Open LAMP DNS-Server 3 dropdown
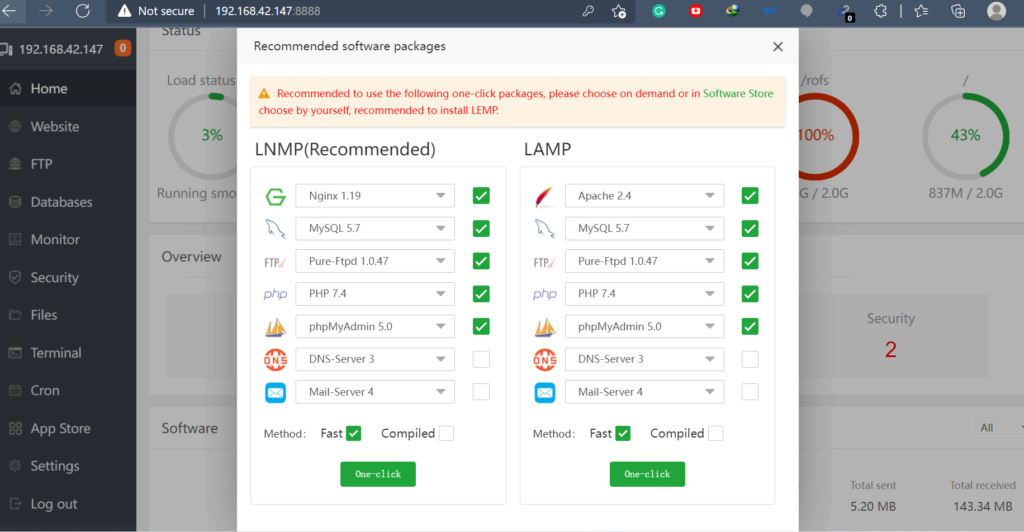The image size is (1024, 532). click(645, 359)
